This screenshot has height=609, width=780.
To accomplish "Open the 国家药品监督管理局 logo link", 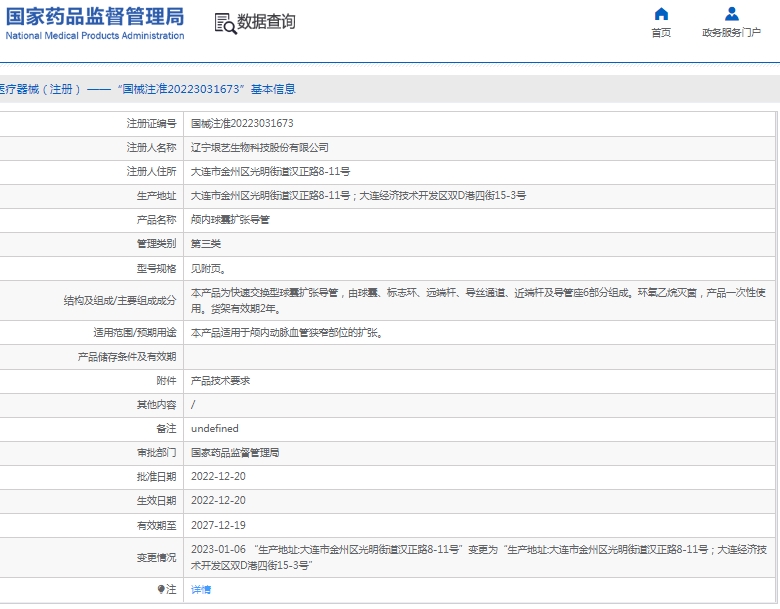I will point(95,23).
